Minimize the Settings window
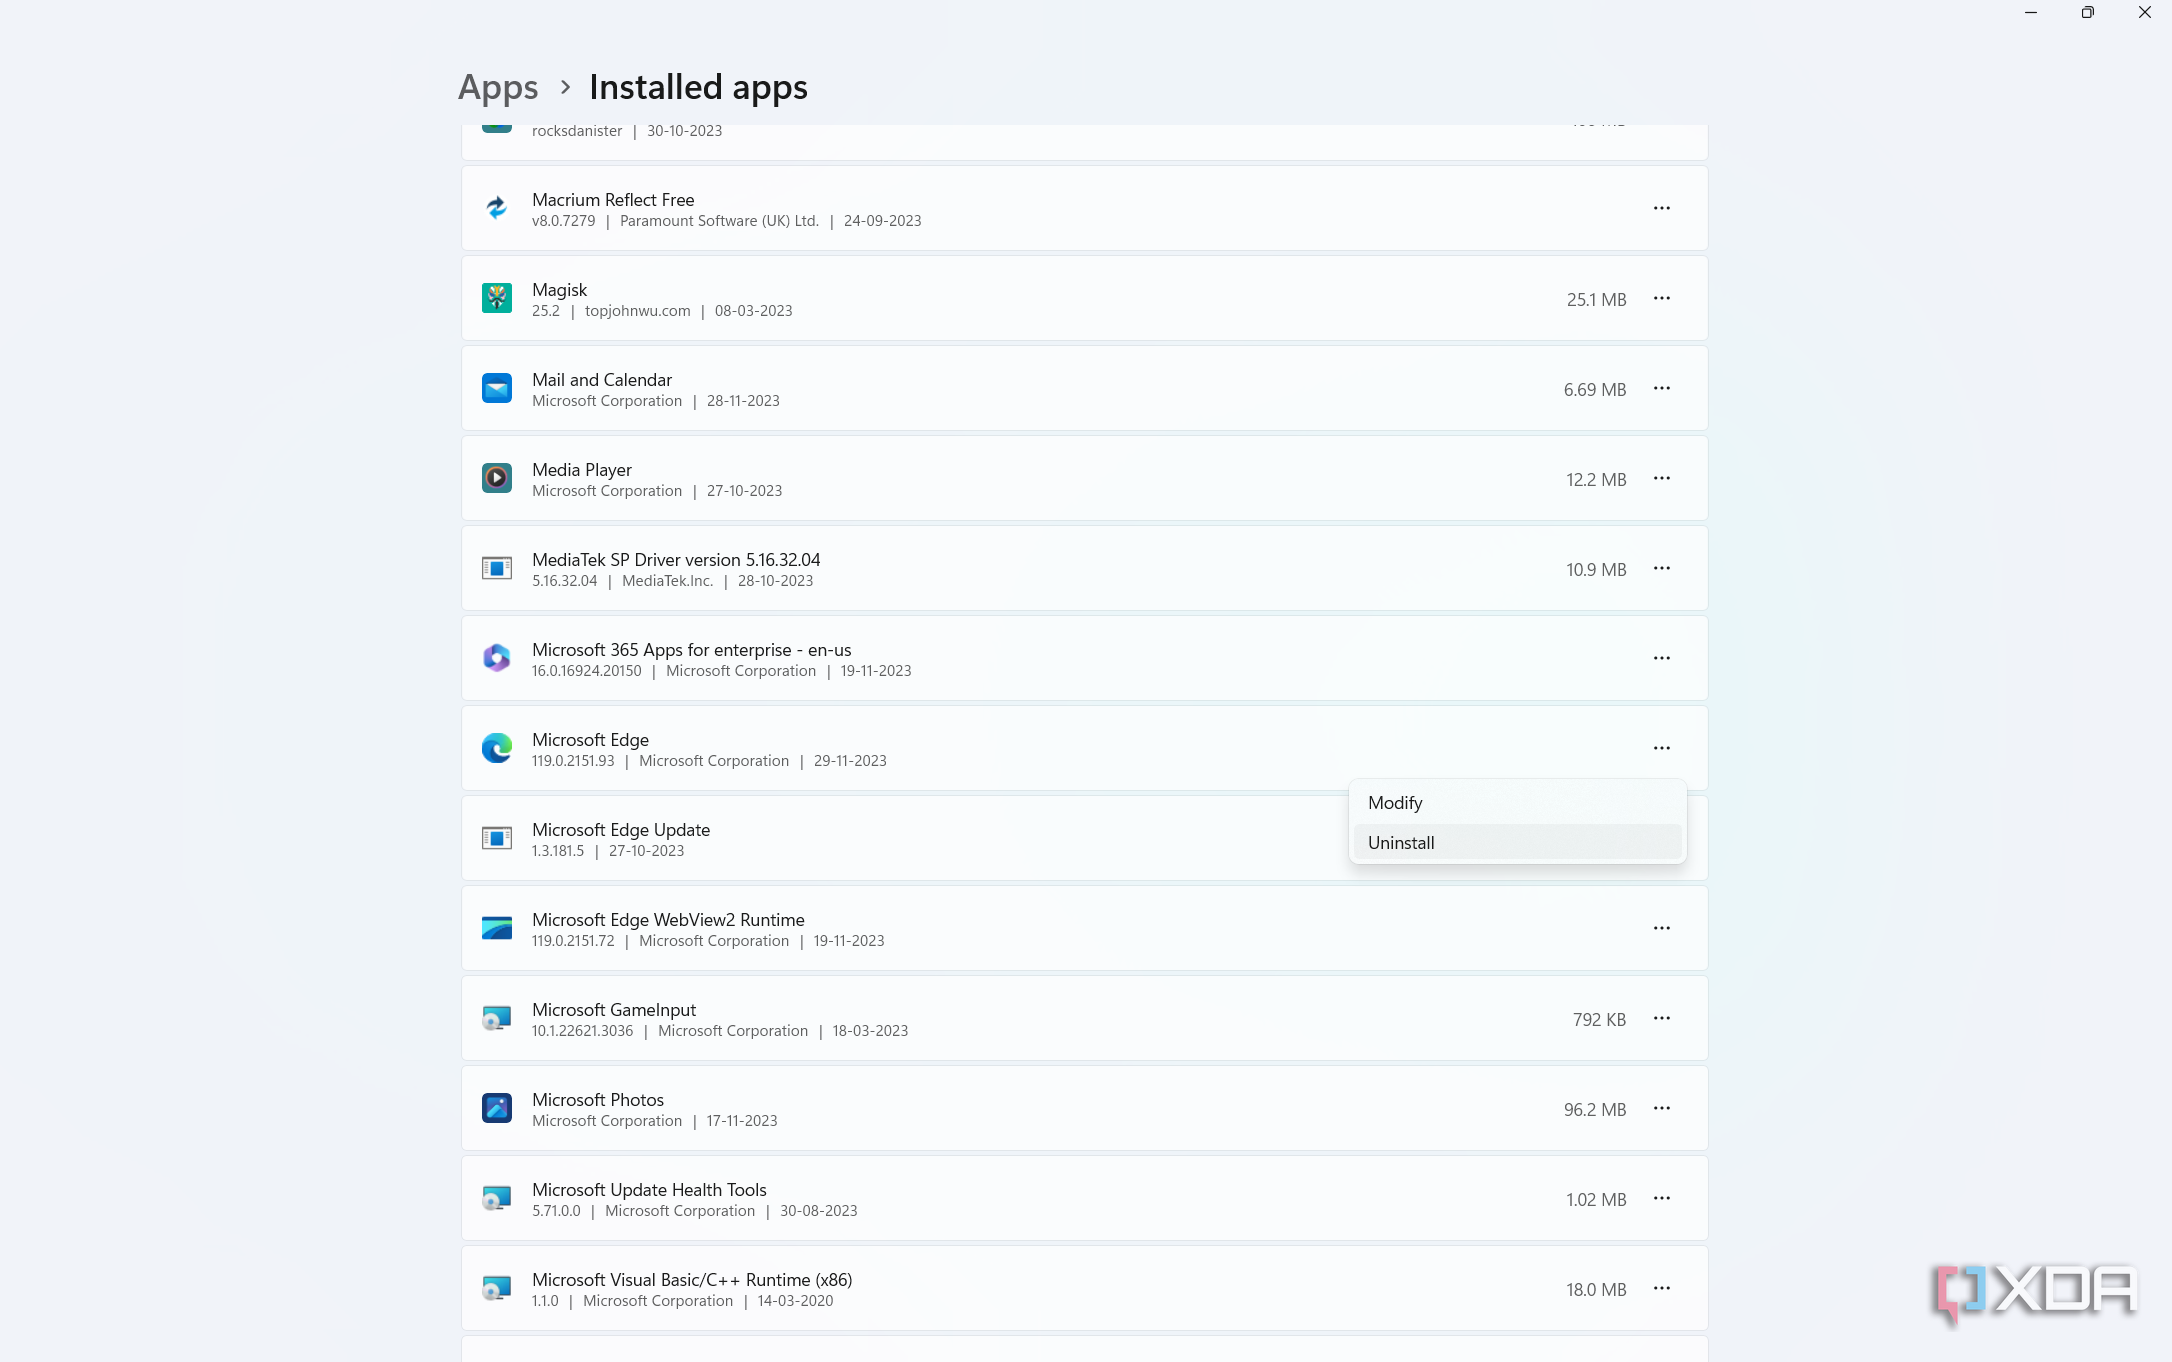Viewport: 2172px width, 1362px height. click(2031, 13)
